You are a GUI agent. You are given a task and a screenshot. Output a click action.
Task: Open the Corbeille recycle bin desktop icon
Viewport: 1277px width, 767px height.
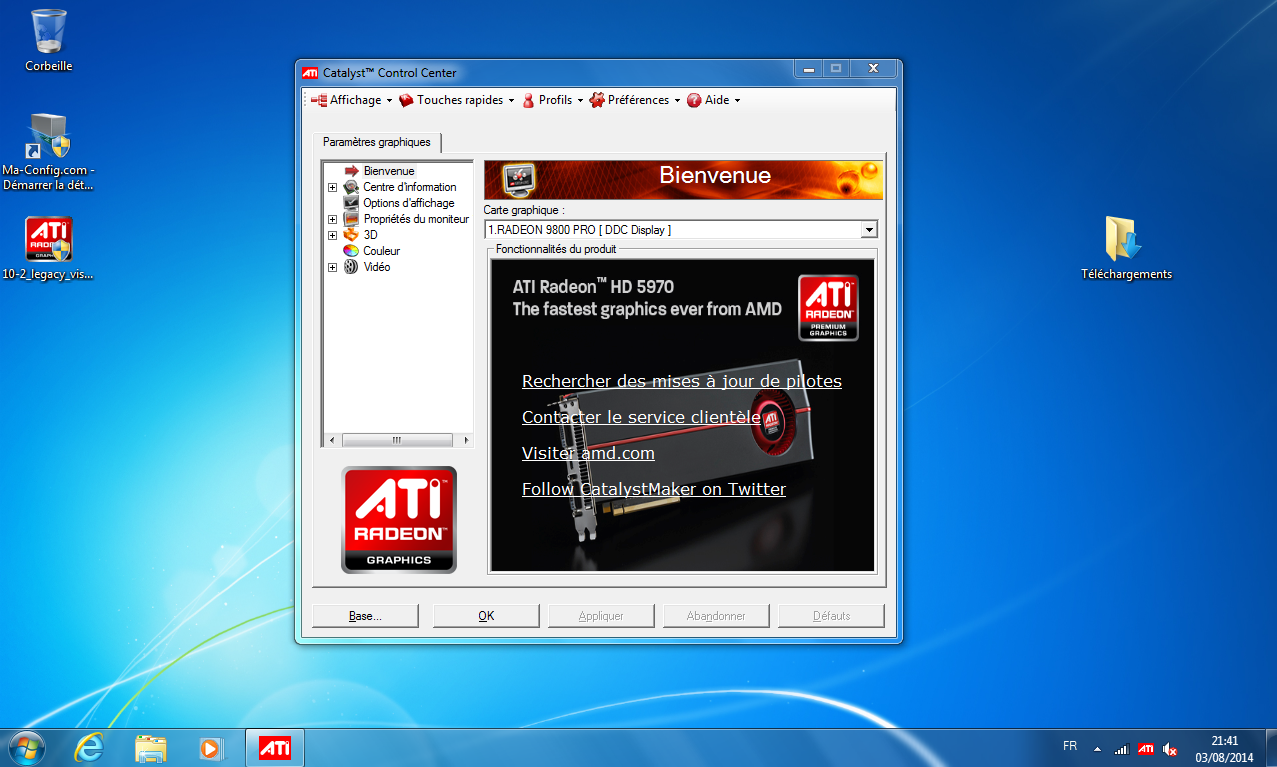pos(49,40)
